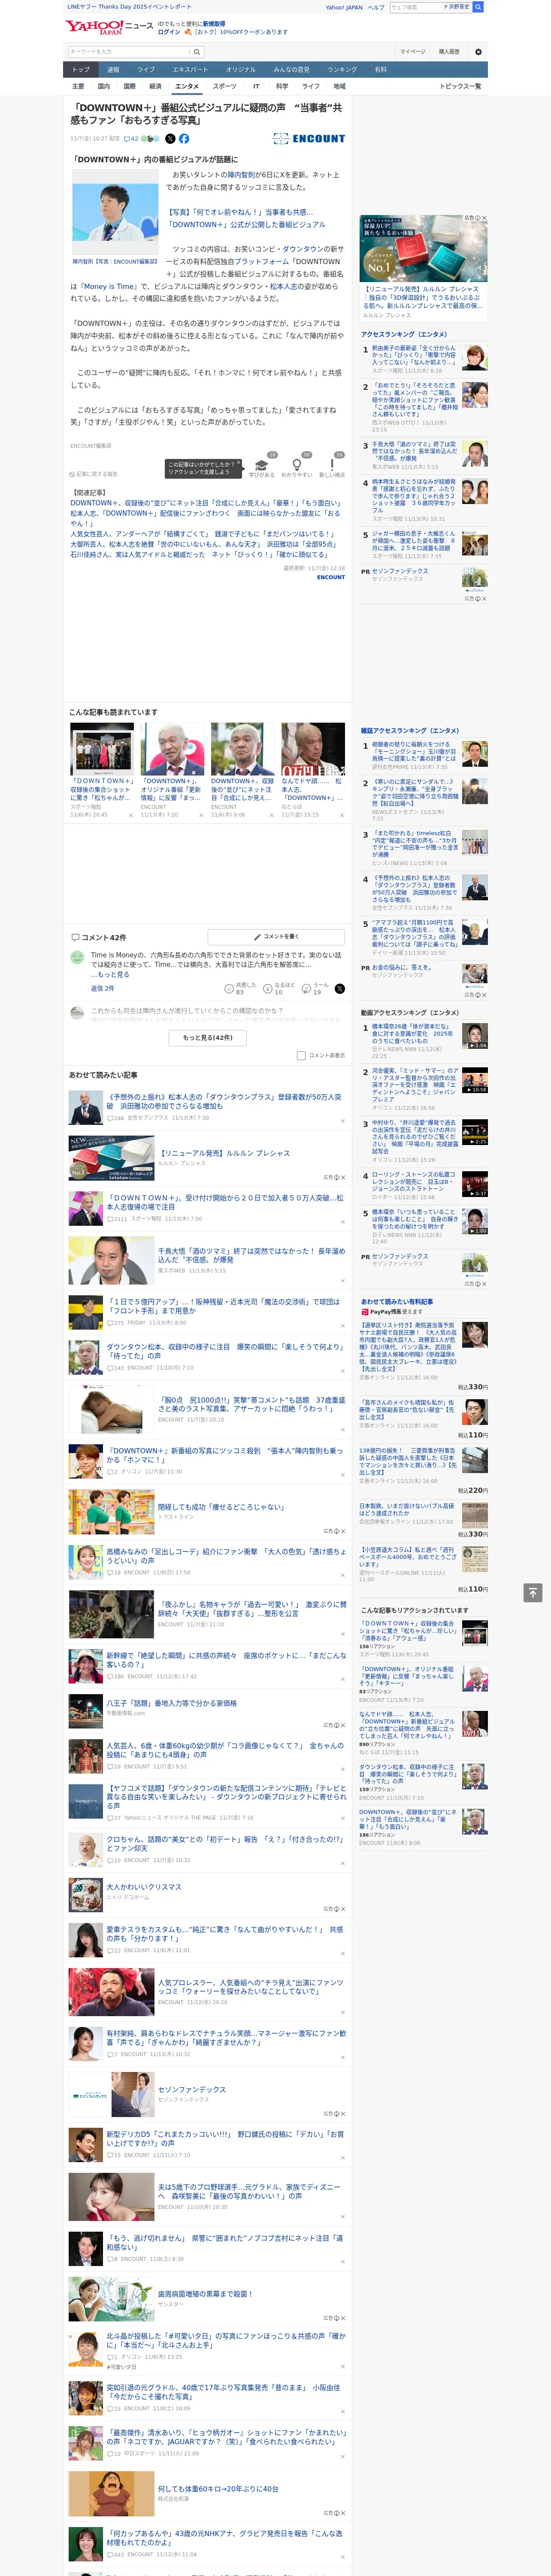This screenshot has height=2576, width=551.
Task: Open トピックス一覧 link
Action: tap(460, 86)
